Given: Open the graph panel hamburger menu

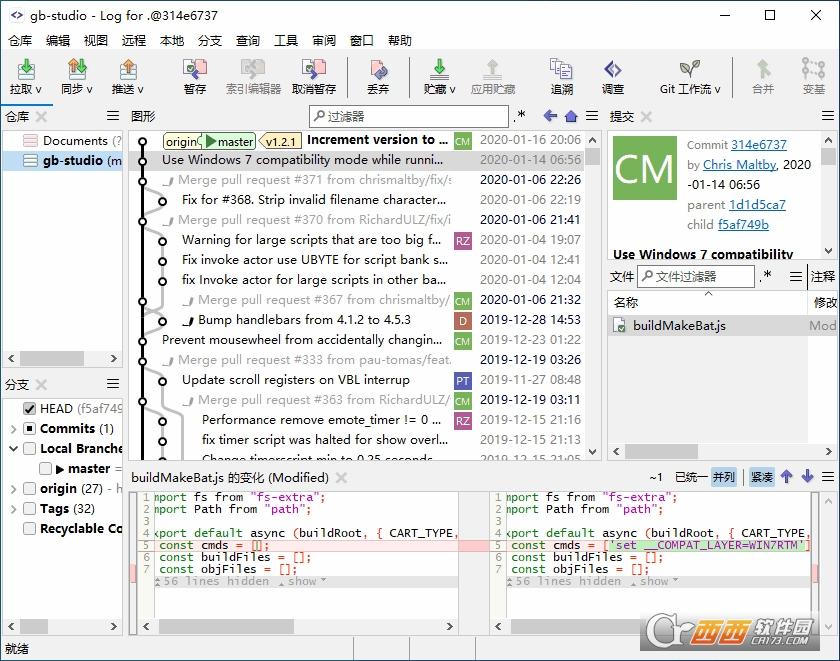Looking at the screenshot, I should click(591, 116).
